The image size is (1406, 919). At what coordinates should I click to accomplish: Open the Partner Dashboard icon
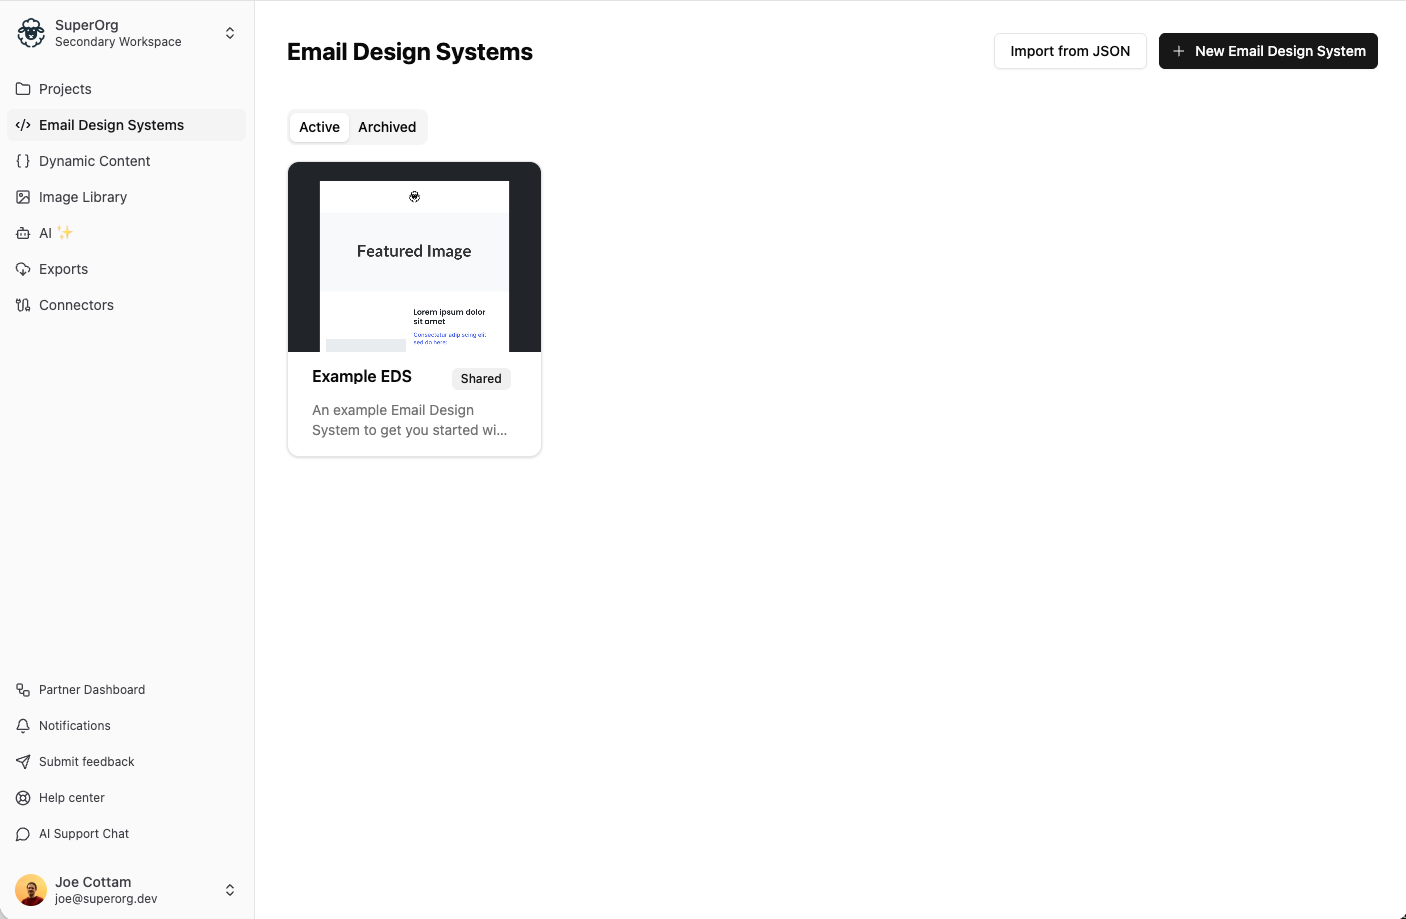click(x=22, y=689)
